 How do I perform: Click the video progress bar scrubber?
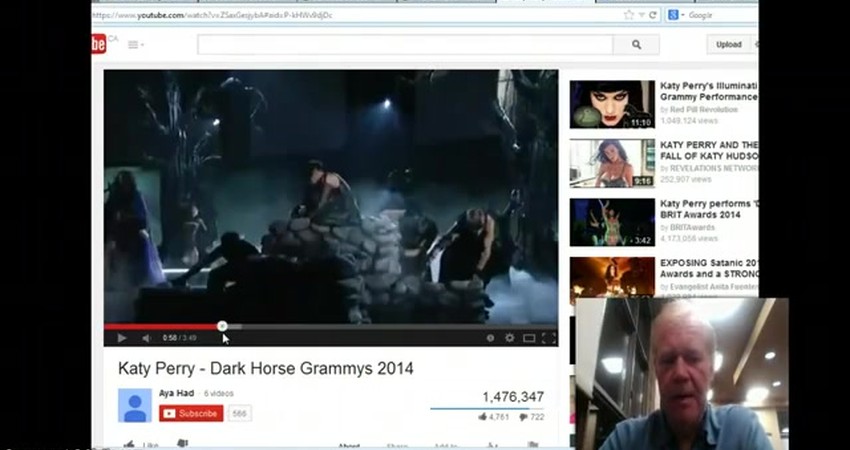[x=222, y=326]
